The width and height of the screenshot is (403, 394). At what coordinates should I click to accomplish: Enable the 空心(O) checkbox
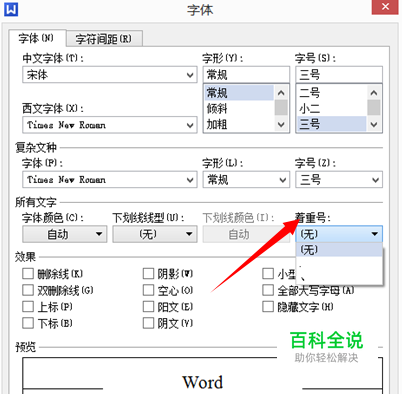(x=148, y=290)
